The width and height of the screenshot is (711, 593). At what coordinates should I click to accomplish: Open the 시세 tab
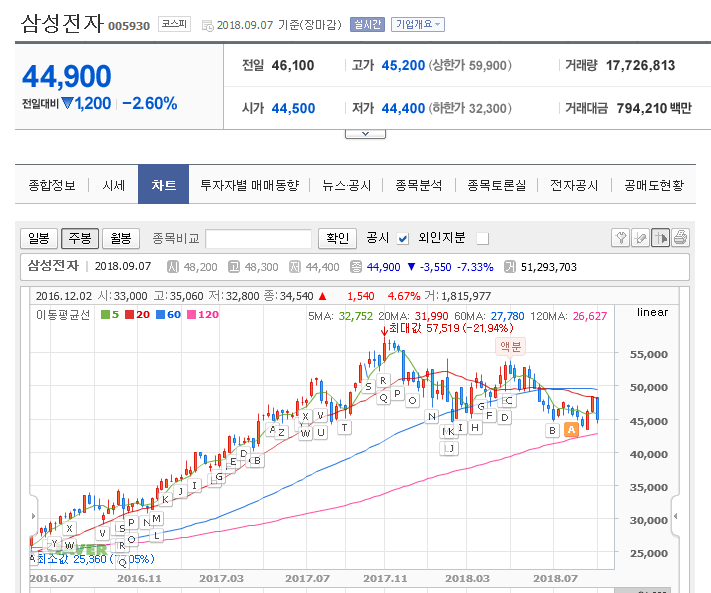point(113,185)
